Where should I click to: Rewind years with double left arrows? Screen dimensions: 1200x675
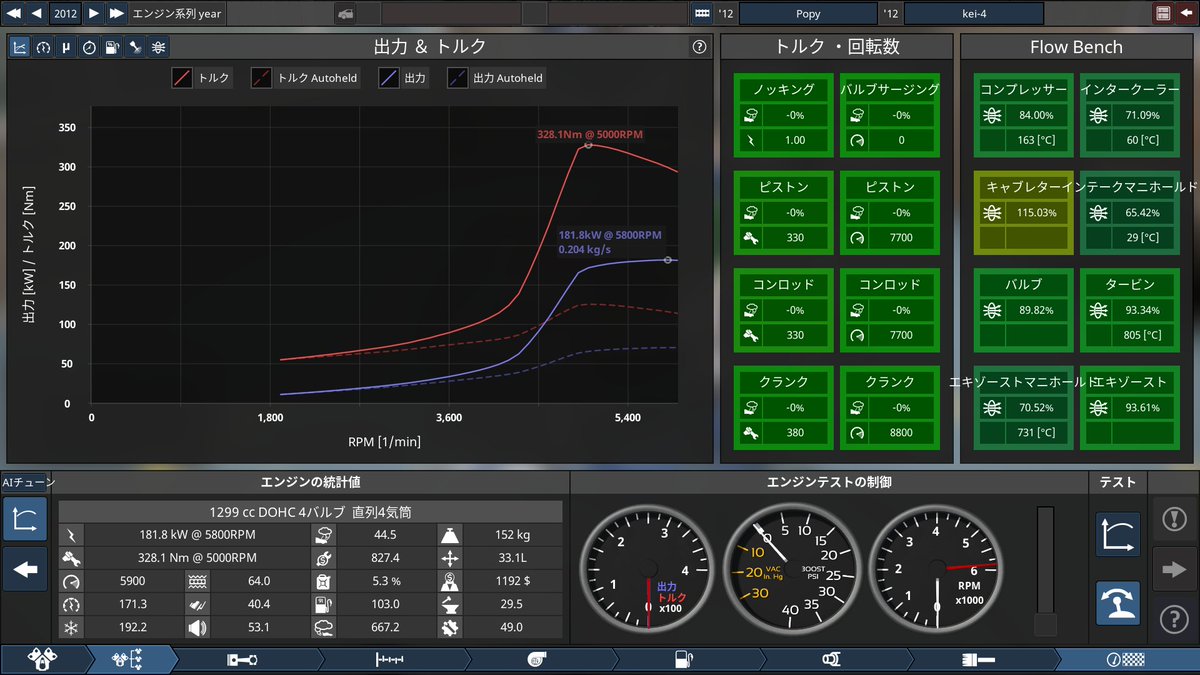pos(12,13)
